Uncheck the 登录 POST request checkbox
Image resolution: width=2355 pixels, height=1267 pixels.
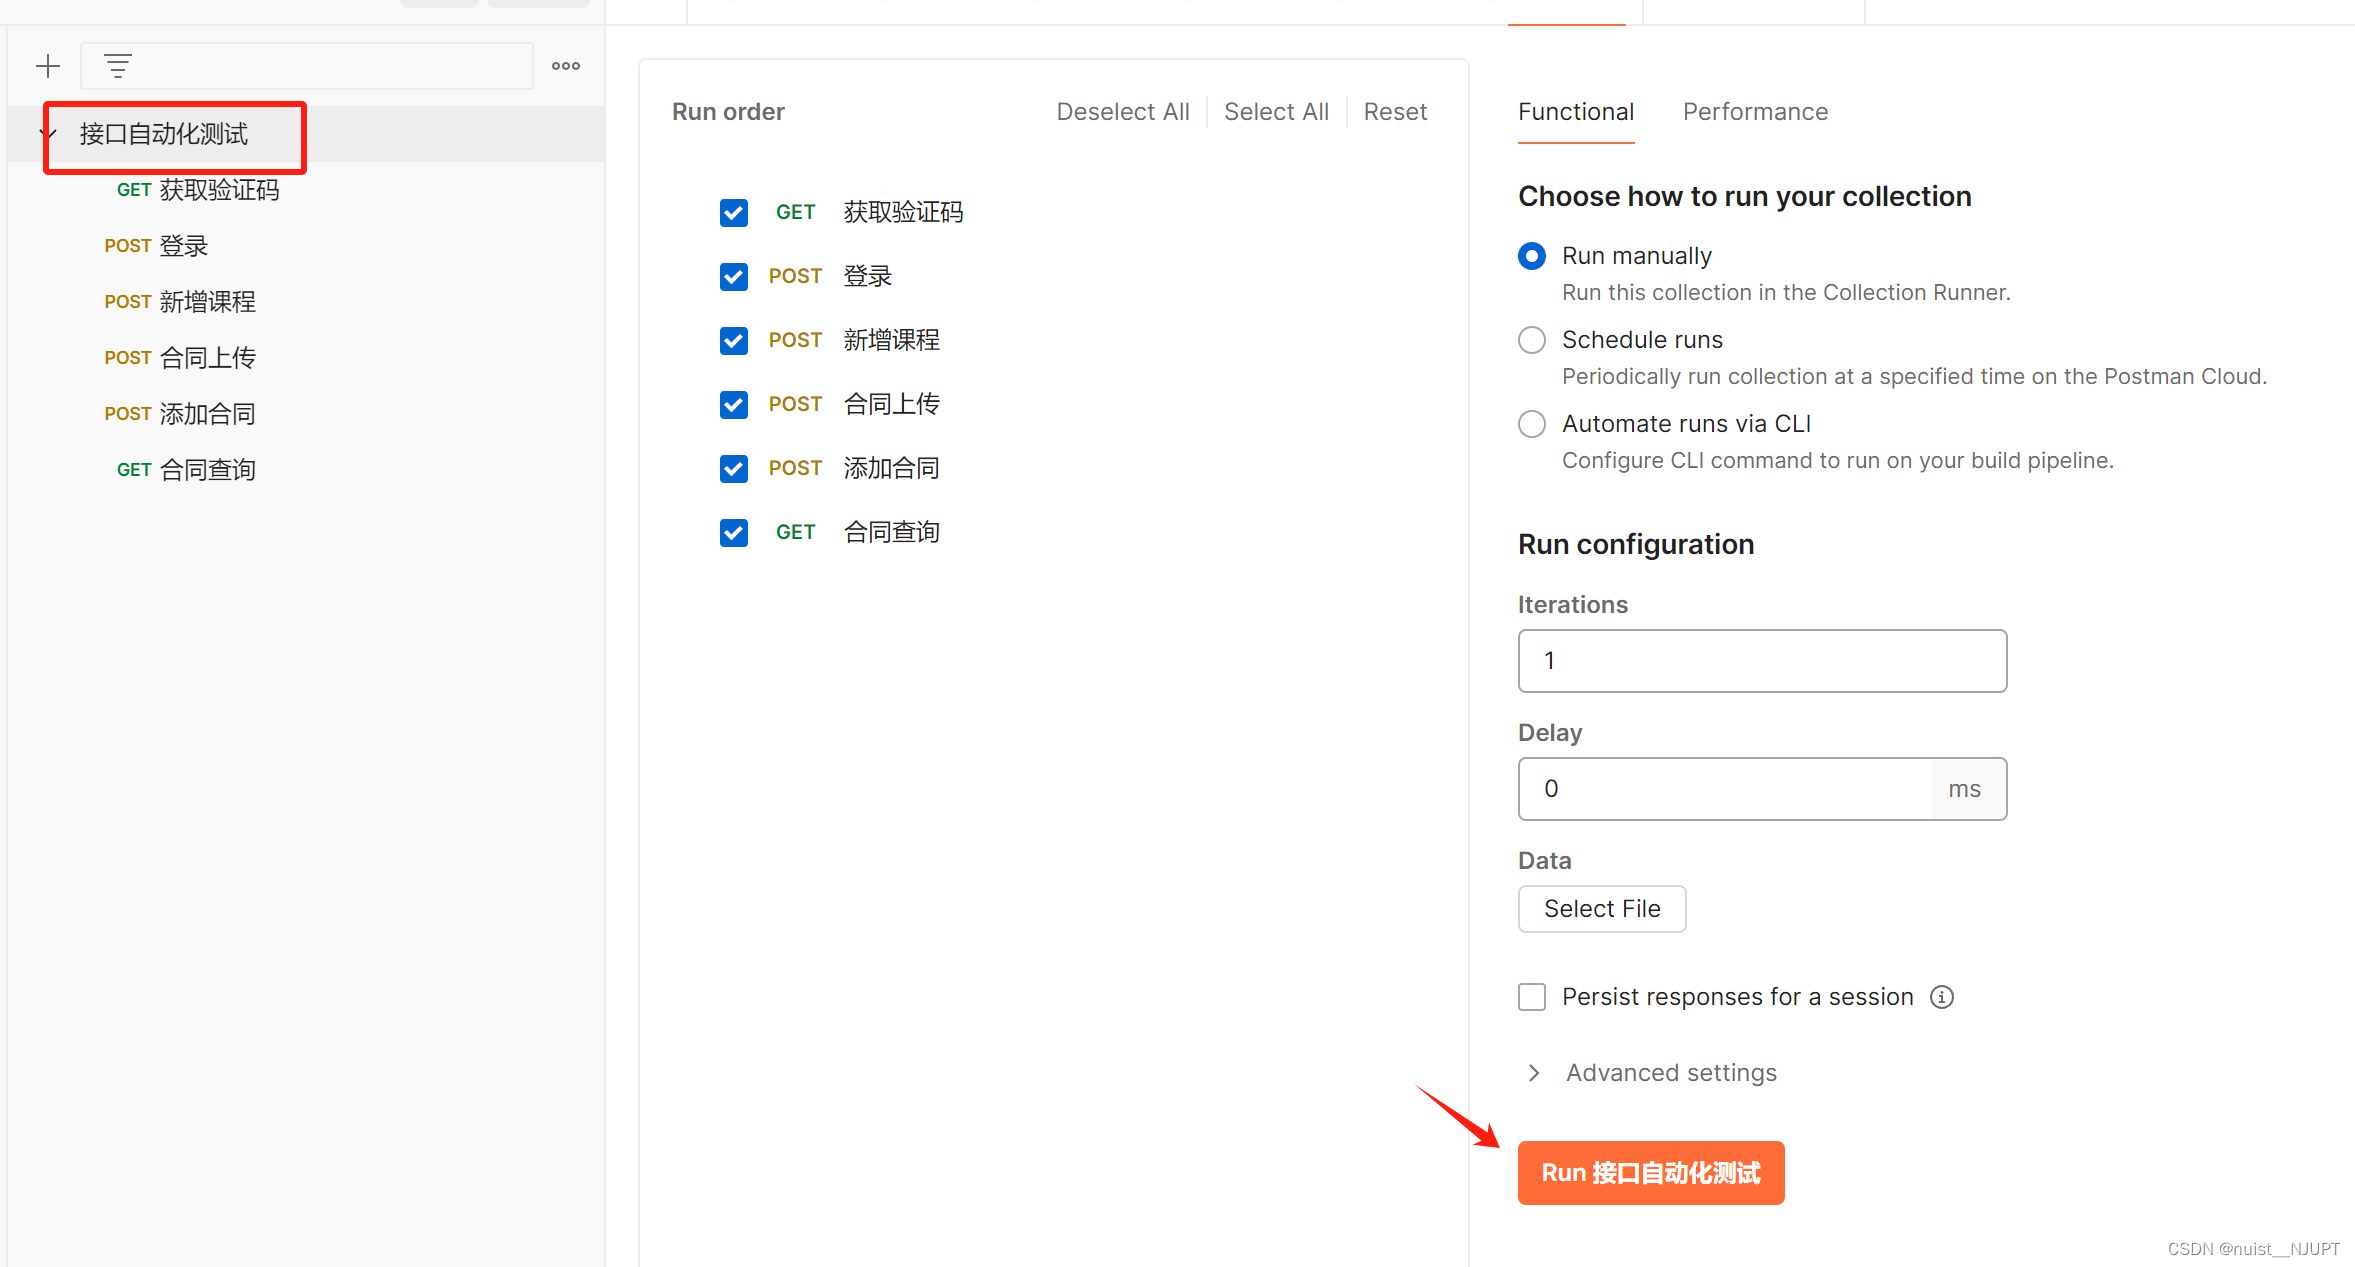tap(734, 276)
